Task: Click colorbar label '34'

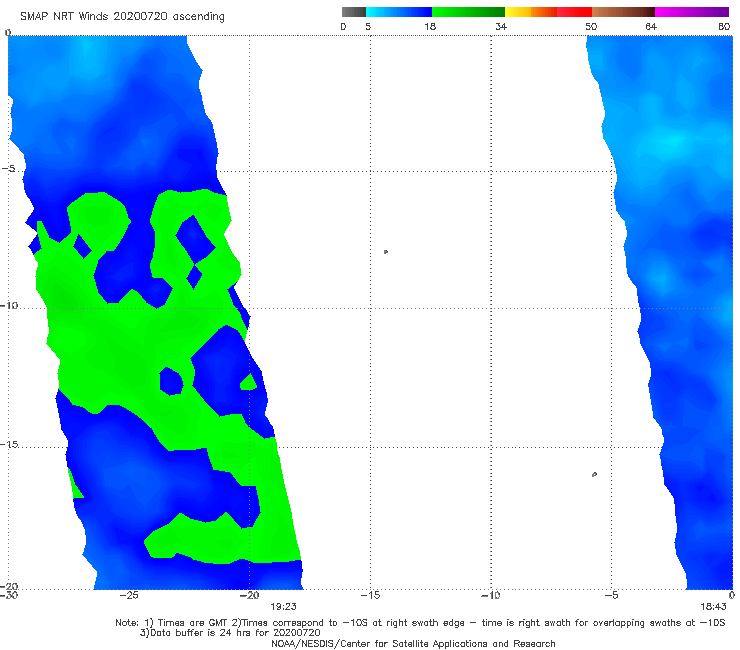Action: pyautogui.click(x=501, y=26)
